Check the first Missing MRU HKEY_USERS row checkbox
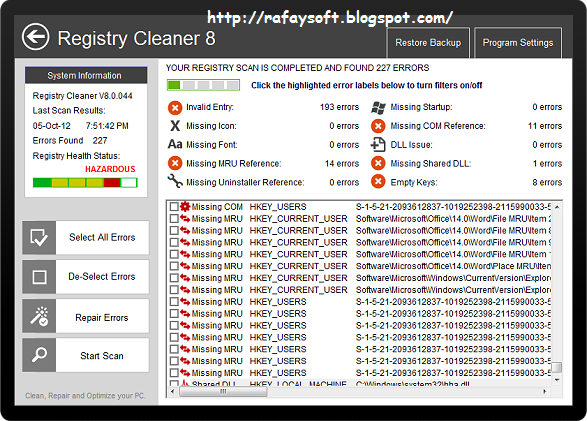The height and width of the screenshot is (421, 587). (174, 302)
